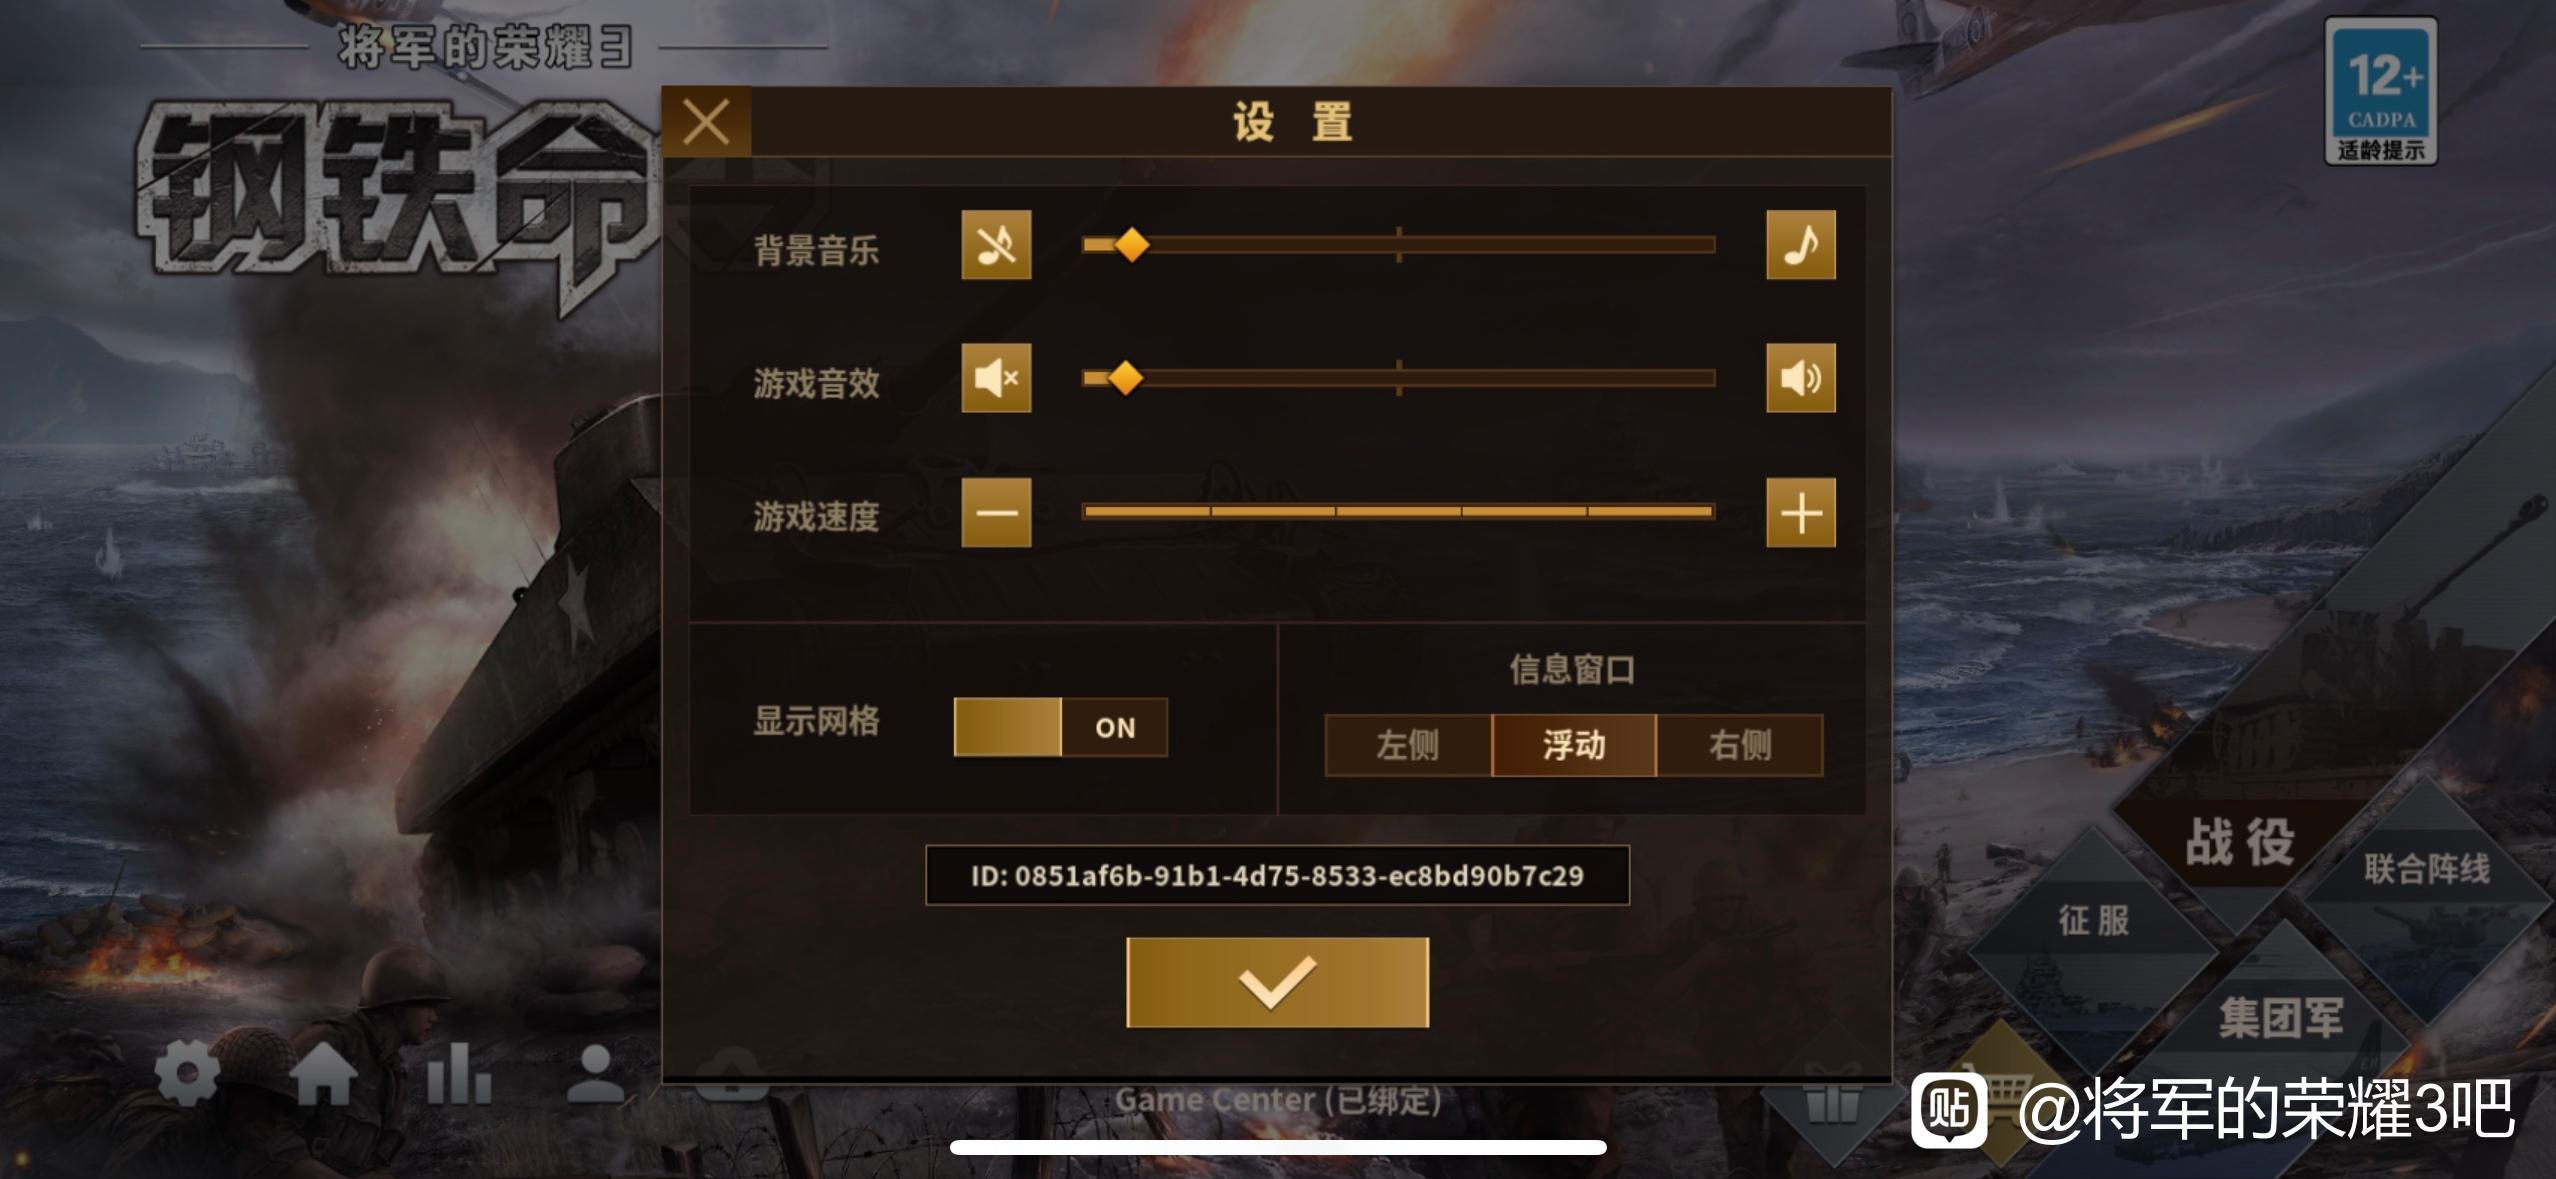Viewport: 2556px width, 1179px height.
Task: Open the player profile icon
Action: tap(596, 1074)
